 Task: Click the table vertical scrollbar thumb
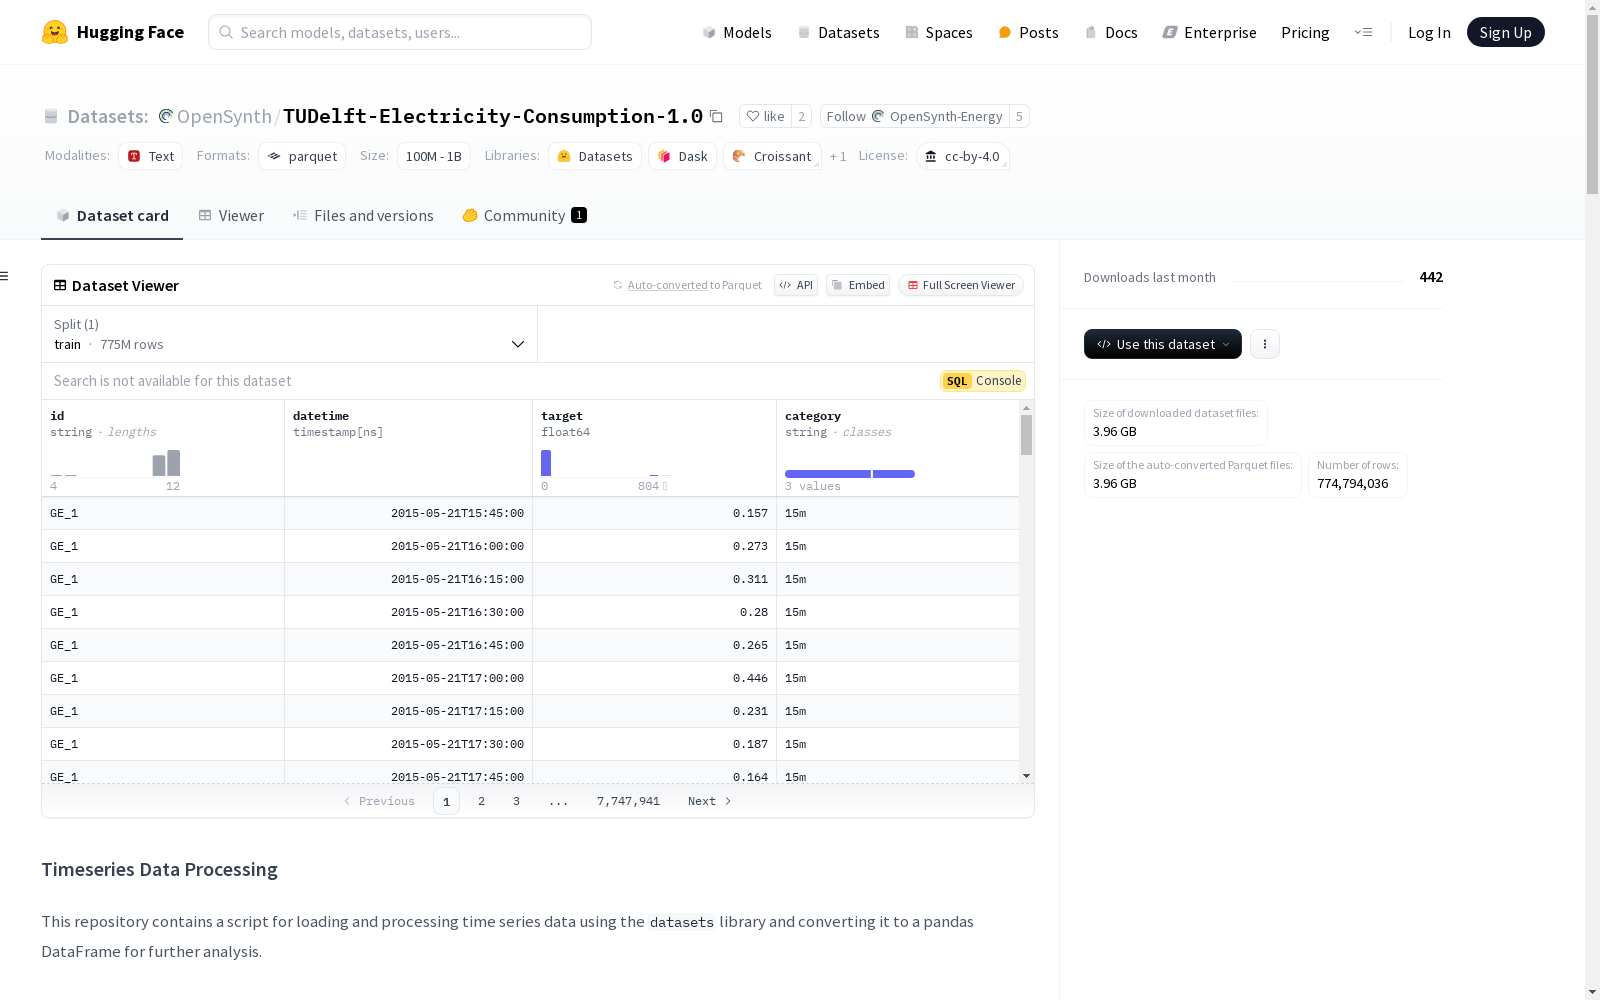(x=1026, y=435)
